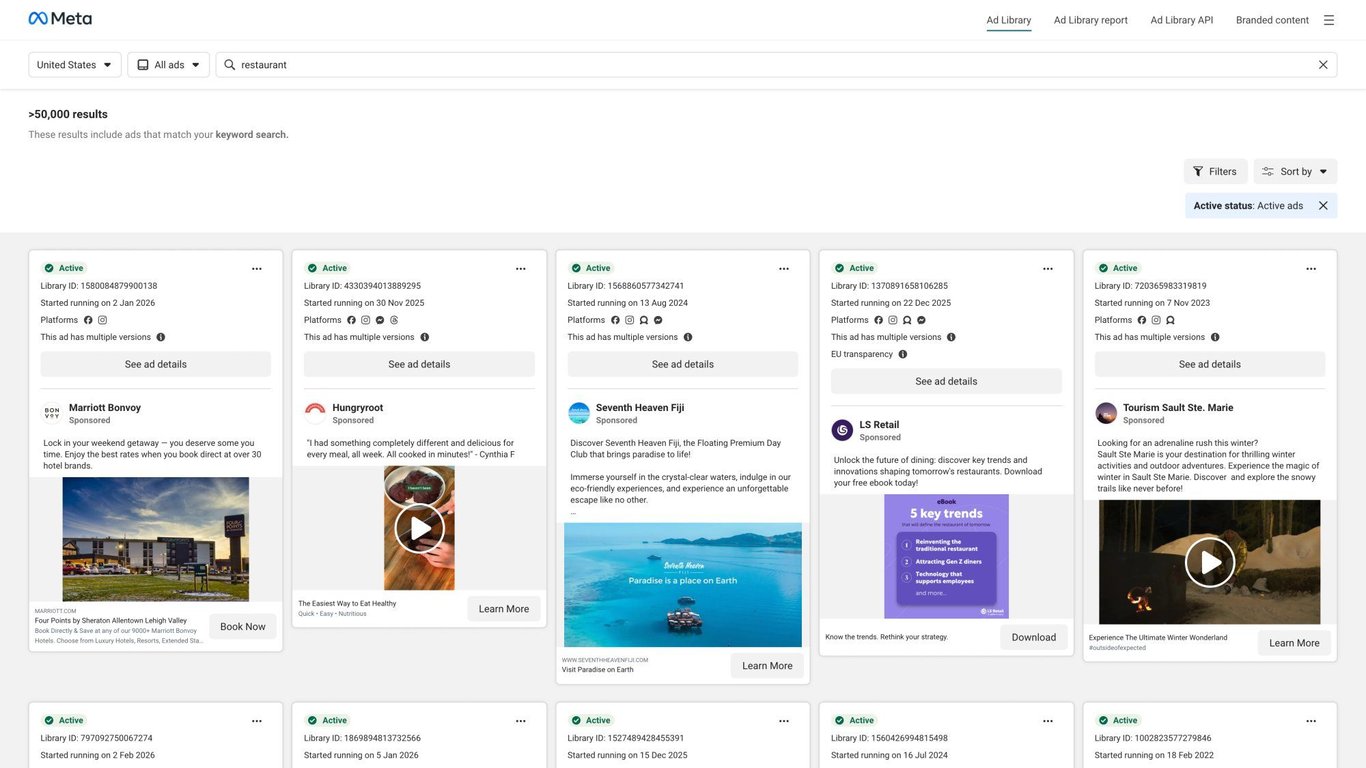1366x768 pixels.
Task: Click the Seventh Heaven Fiji ocean image
Action: click(683, 585)
